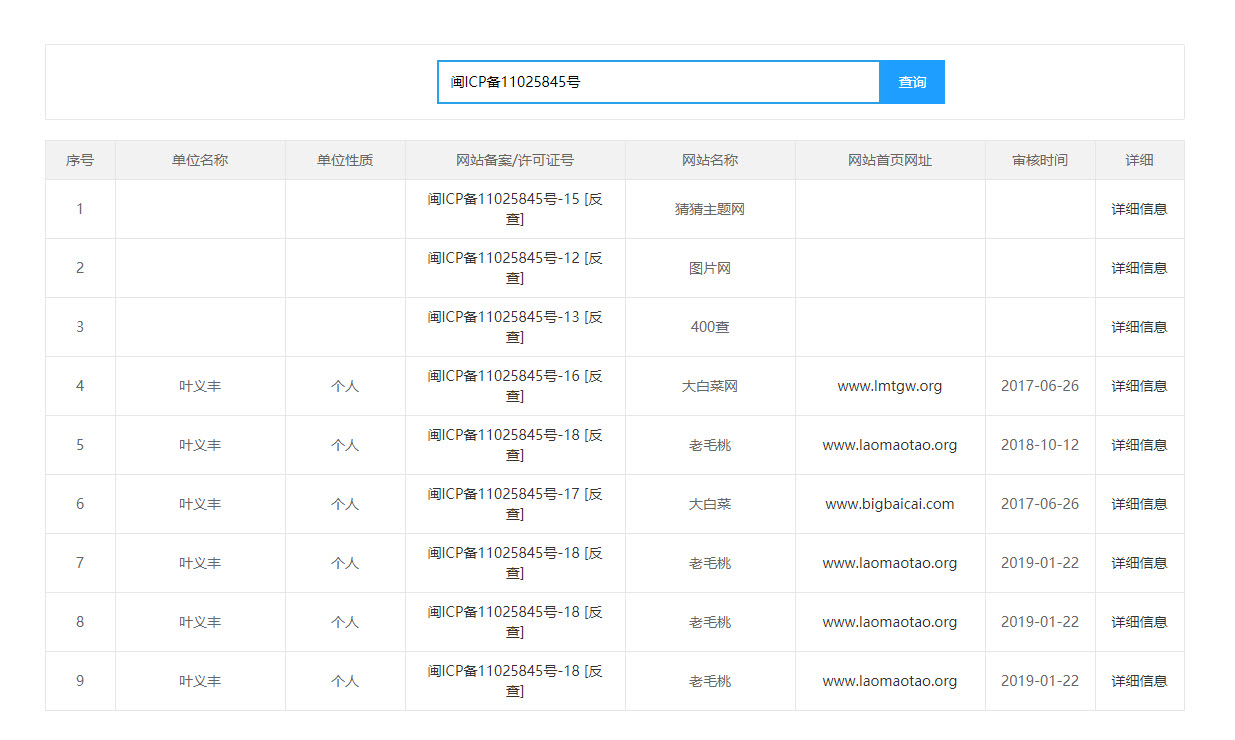View 详细信息 for the 2018-10-12 老毛桃 row
1235x740 pixels.
click(x=1139, y=445)
